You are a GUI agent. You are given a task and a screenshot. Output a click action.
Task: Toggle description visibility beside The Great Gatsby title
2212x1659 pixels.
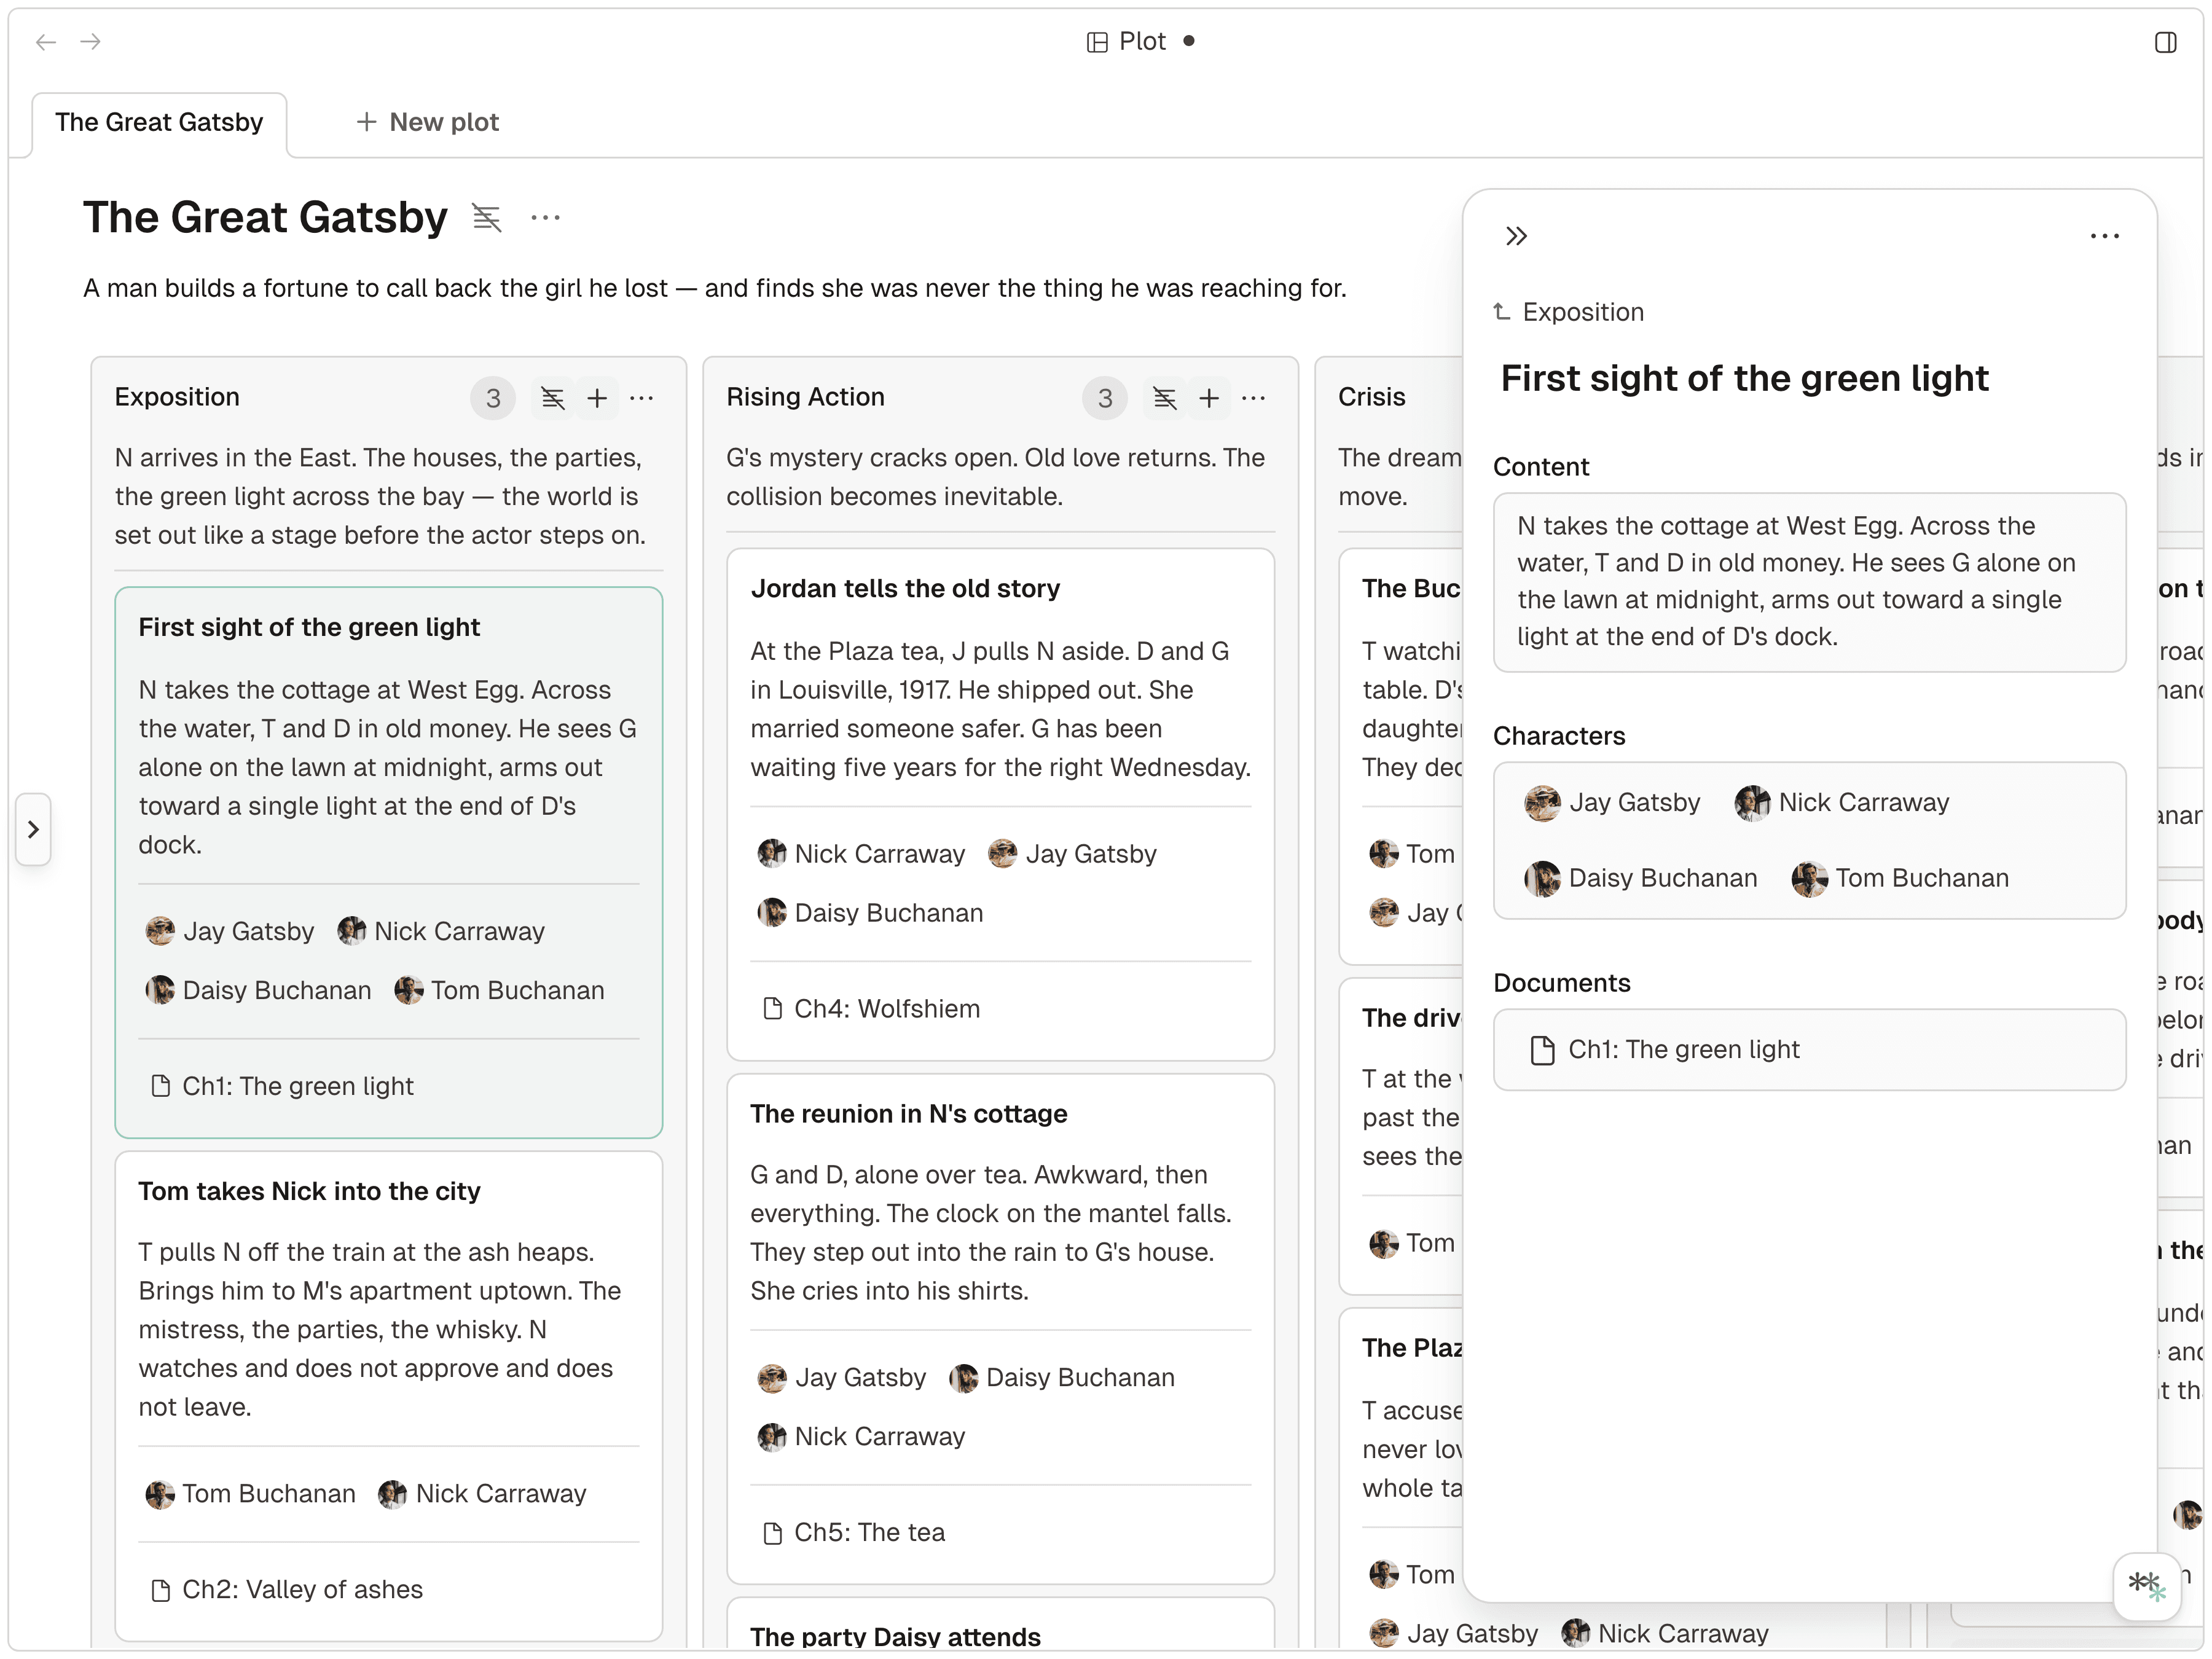[487, 218]
